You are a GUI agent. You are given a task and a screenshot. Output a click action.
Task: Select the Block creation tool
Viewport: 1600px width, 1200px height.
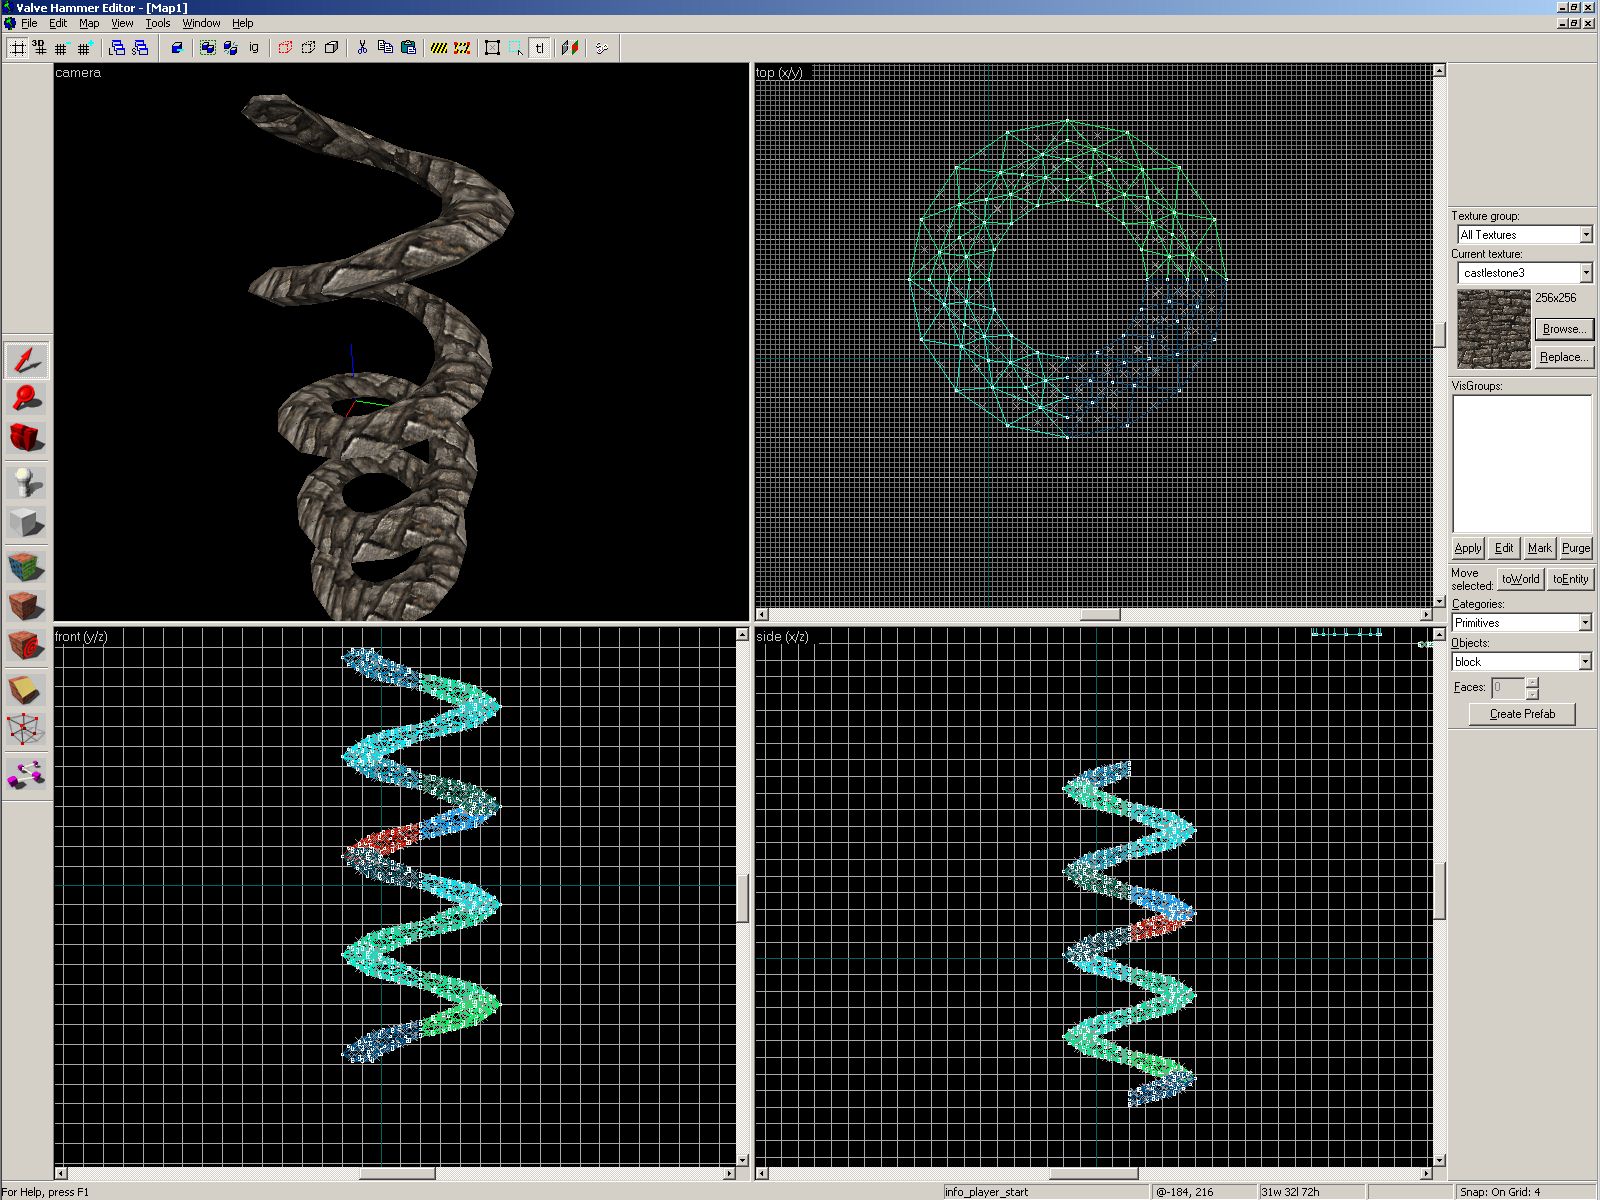pos(26,523)
